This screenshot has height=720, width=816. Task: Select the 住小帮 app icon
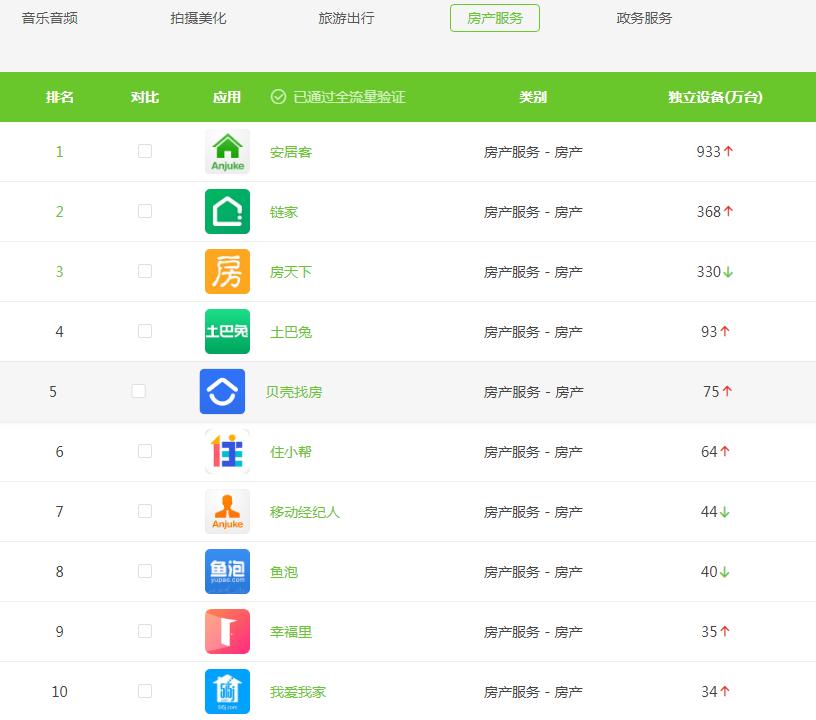pos(227,451)
